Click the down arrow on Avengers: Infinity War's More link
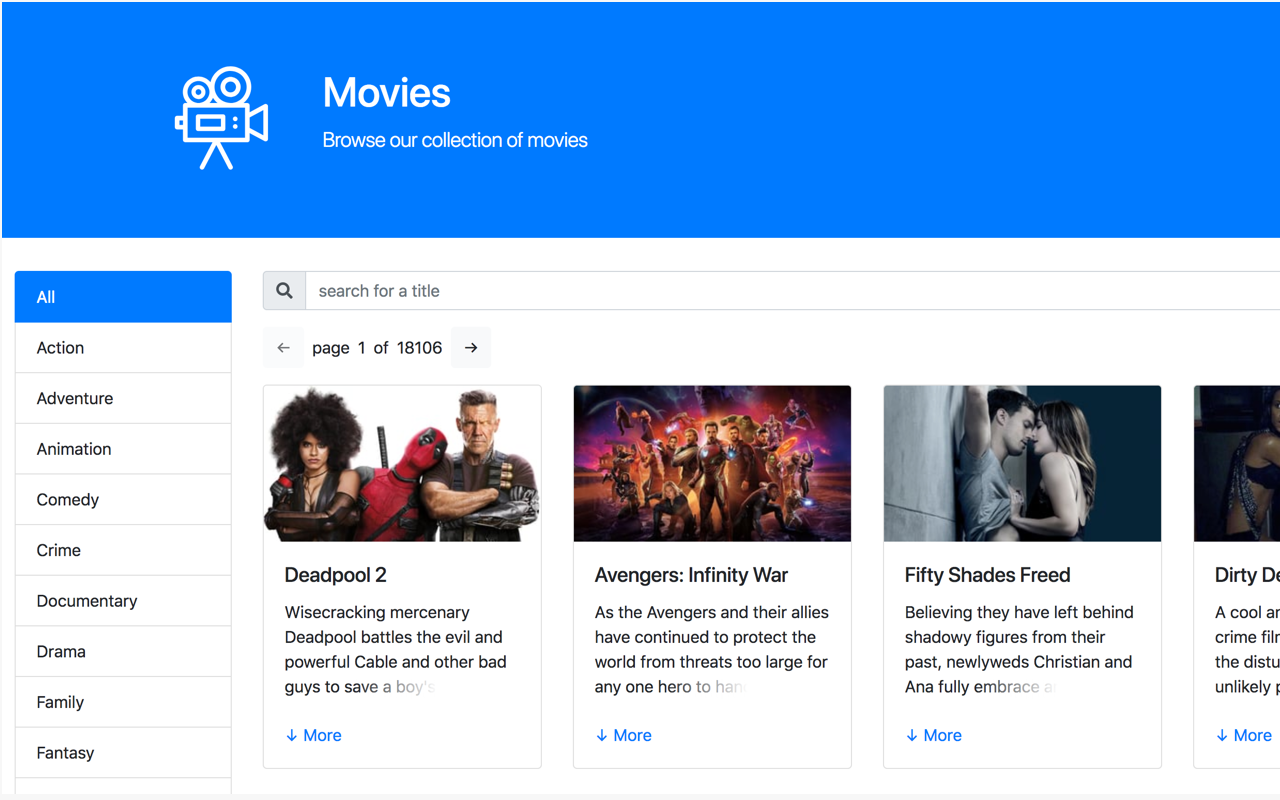Image resolution: width=1280 pixels, height=800 pixels. (x=600, y=735)
